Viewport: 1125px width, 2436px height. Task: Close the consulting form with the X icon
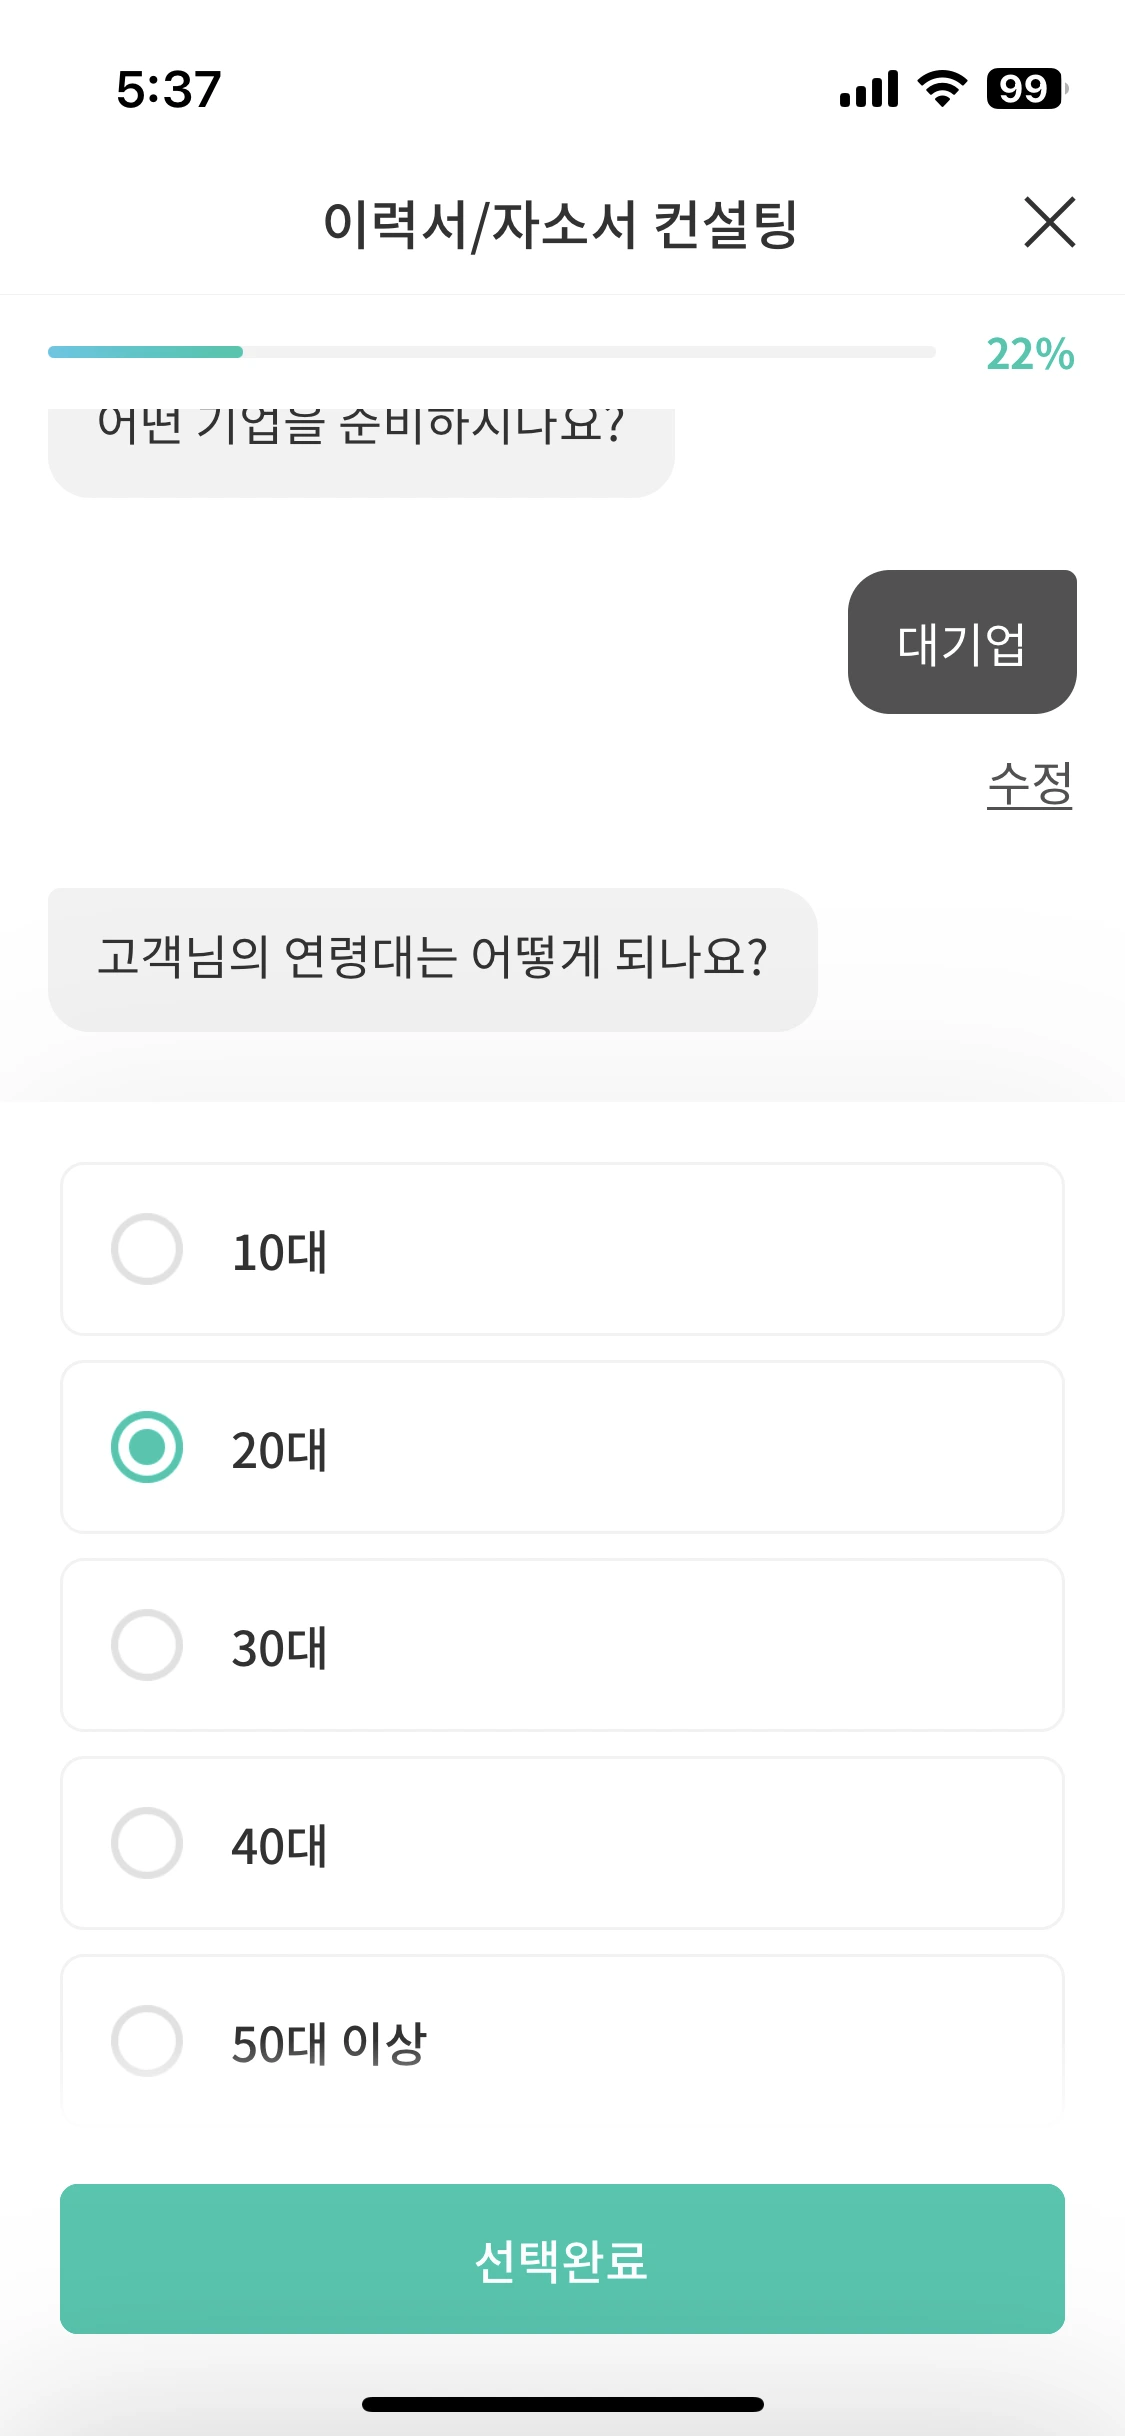[1049, 222]
